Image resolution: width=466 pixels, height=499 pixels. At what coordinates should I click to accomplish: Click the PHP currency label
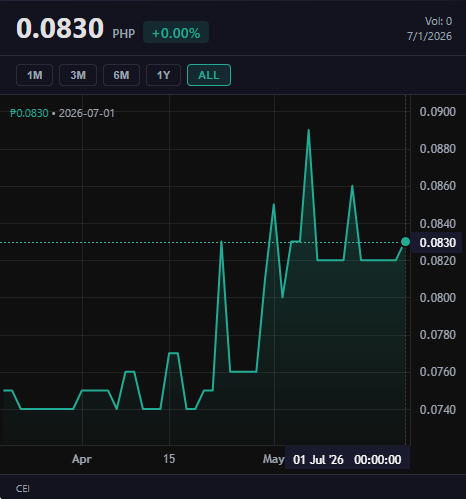click(124, 34)
